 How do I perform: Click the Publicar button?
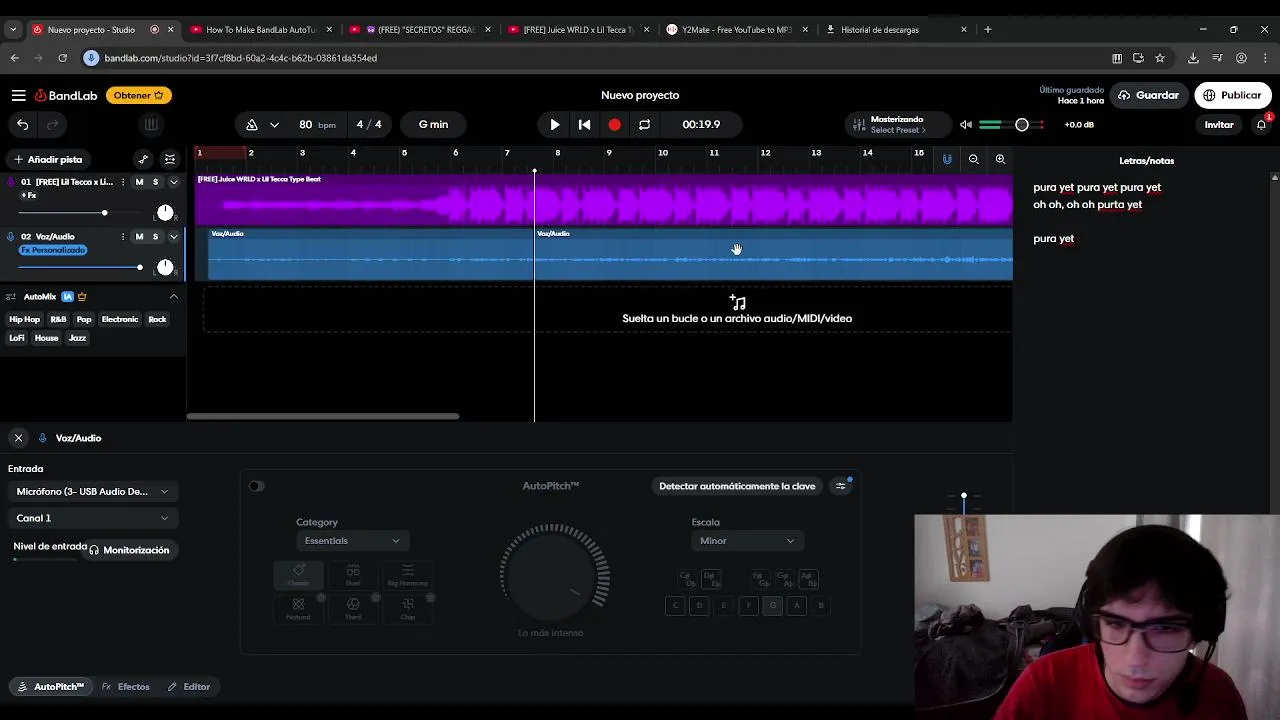(x=1232, y=95)
